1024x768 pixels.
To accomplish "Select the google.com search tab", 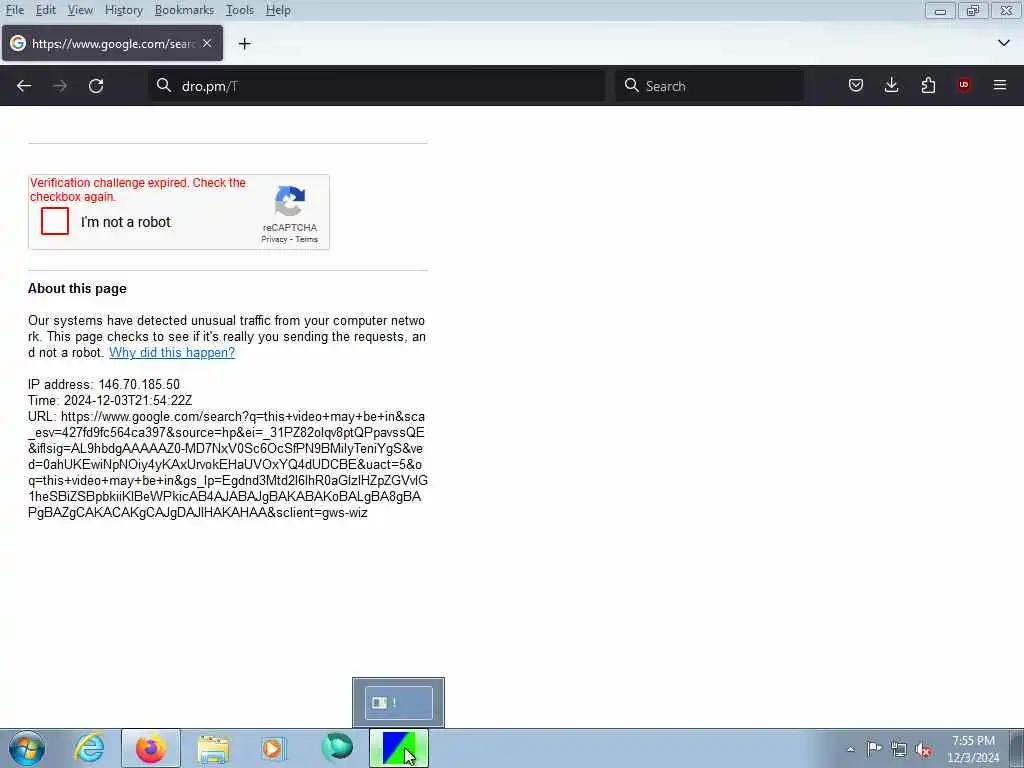I will 112,43.
